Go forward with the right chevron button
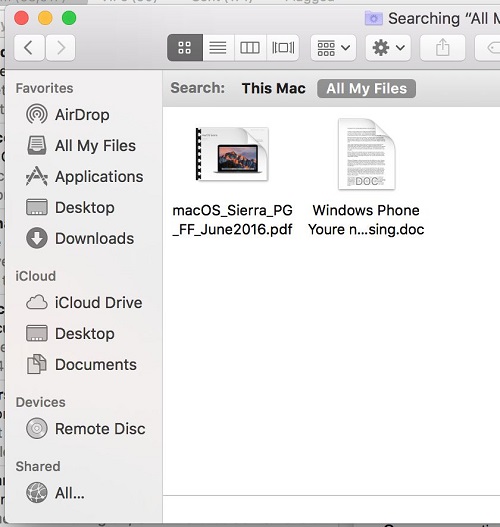The height and width of the screenshot is (527, 500). [60, 48]
